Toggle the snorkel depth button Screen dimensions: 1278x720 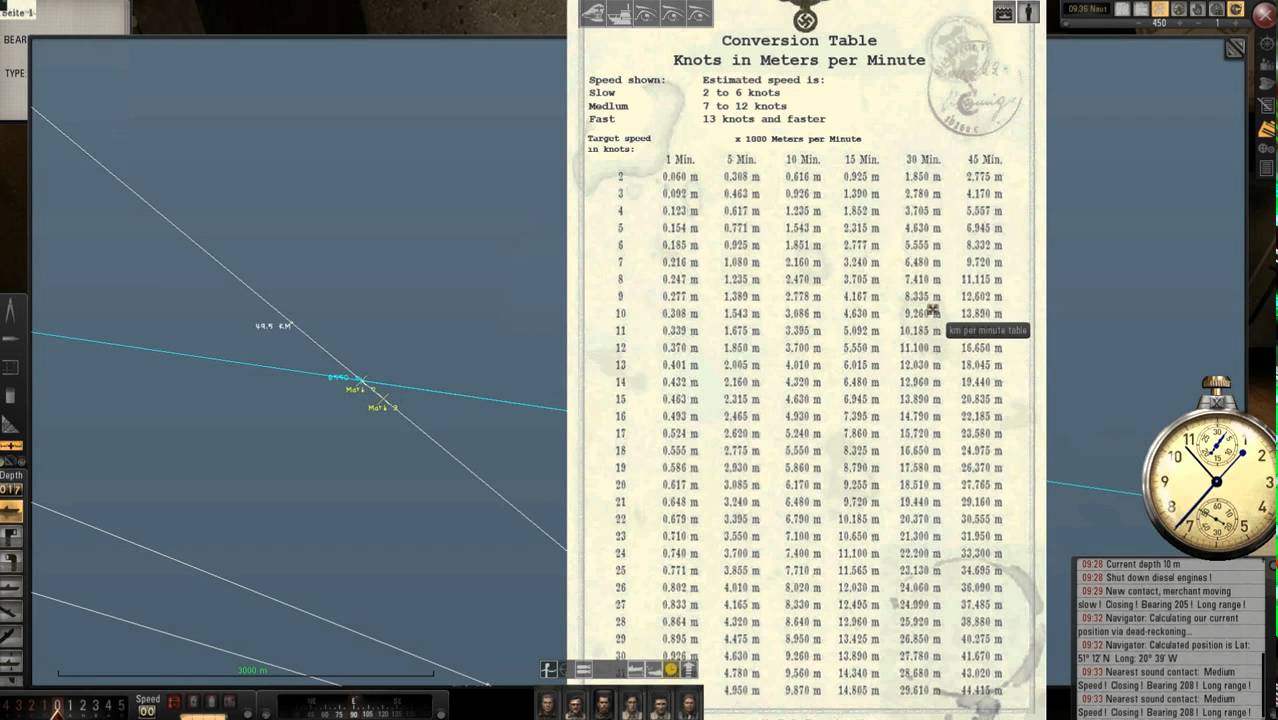(x=11, y=562)
